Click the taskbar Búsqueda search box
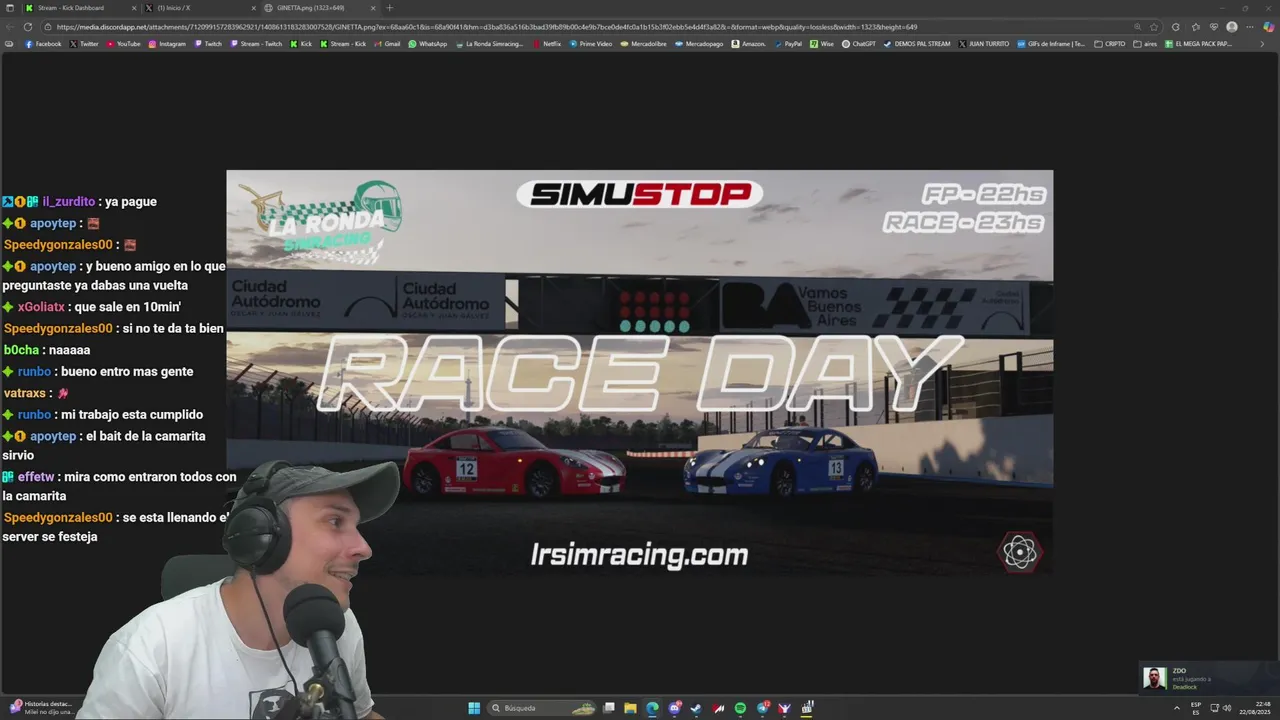The image size is (1280, 720). coord(542,708)
